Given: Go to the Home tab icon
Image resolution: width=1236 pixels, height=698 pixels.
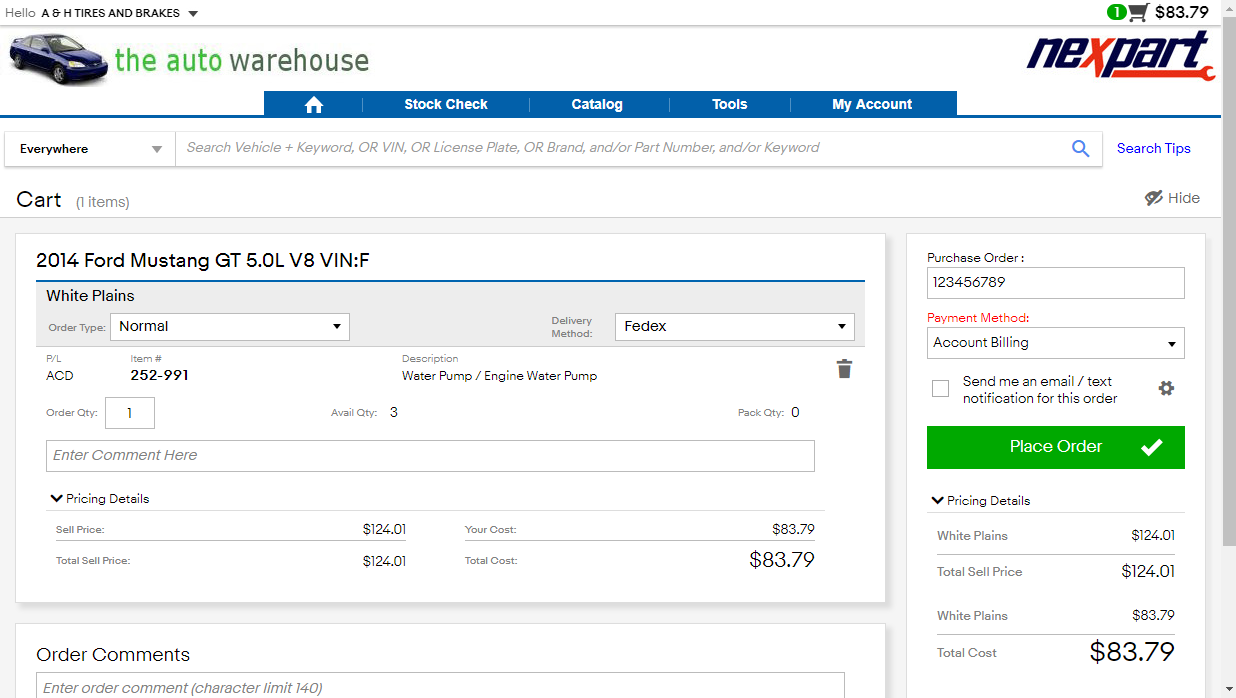Looking at the screenshot, I should coord(313,104).
